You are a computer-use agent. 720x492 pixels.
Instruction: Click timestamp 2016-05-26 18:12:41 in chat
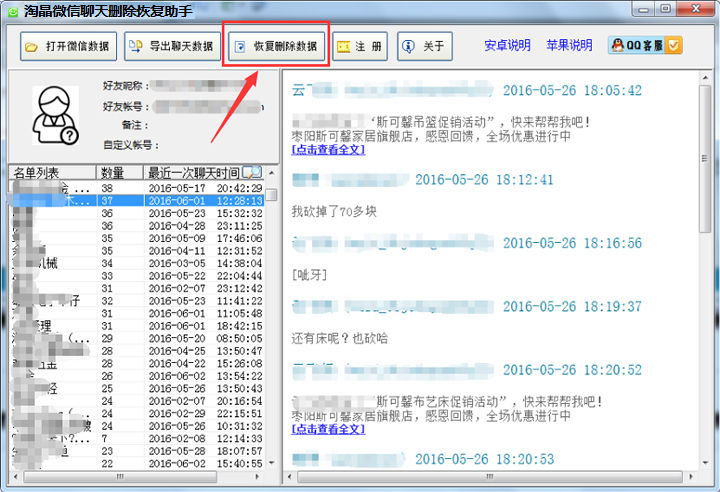tap(484, 180)
